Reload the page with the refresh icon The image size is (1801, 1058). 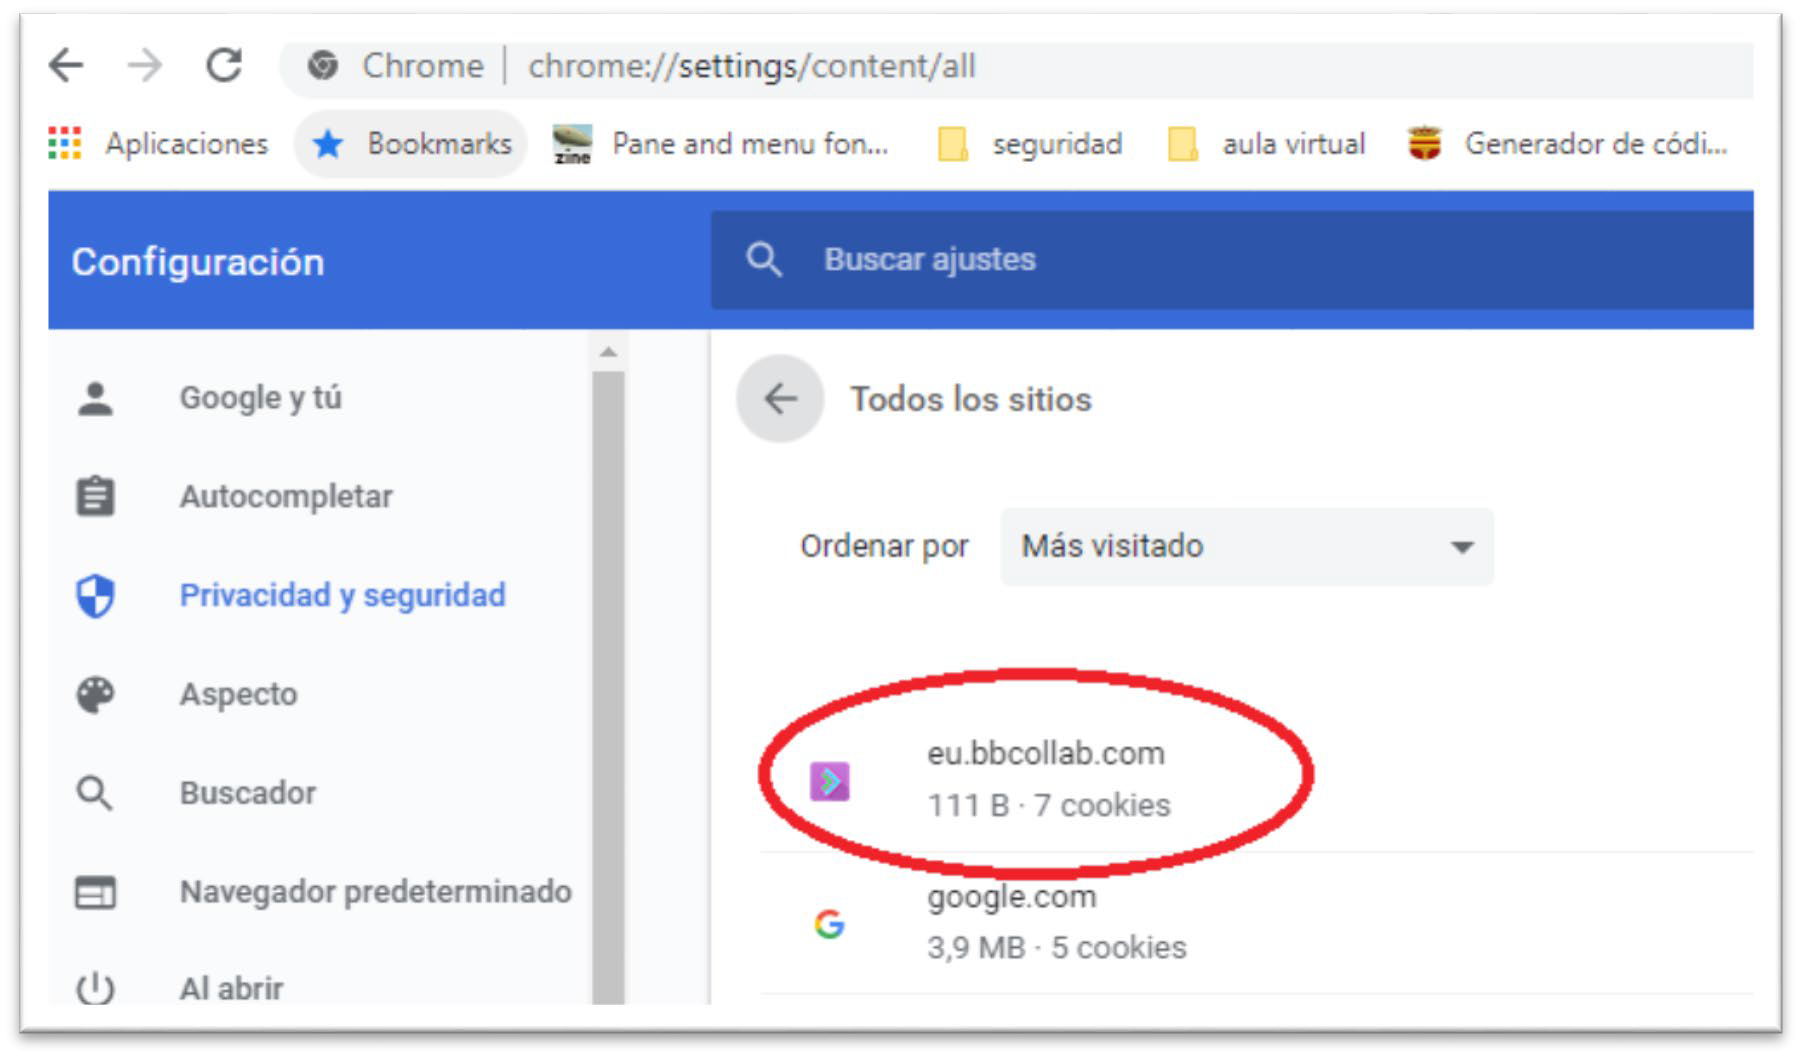coord(224,66)
